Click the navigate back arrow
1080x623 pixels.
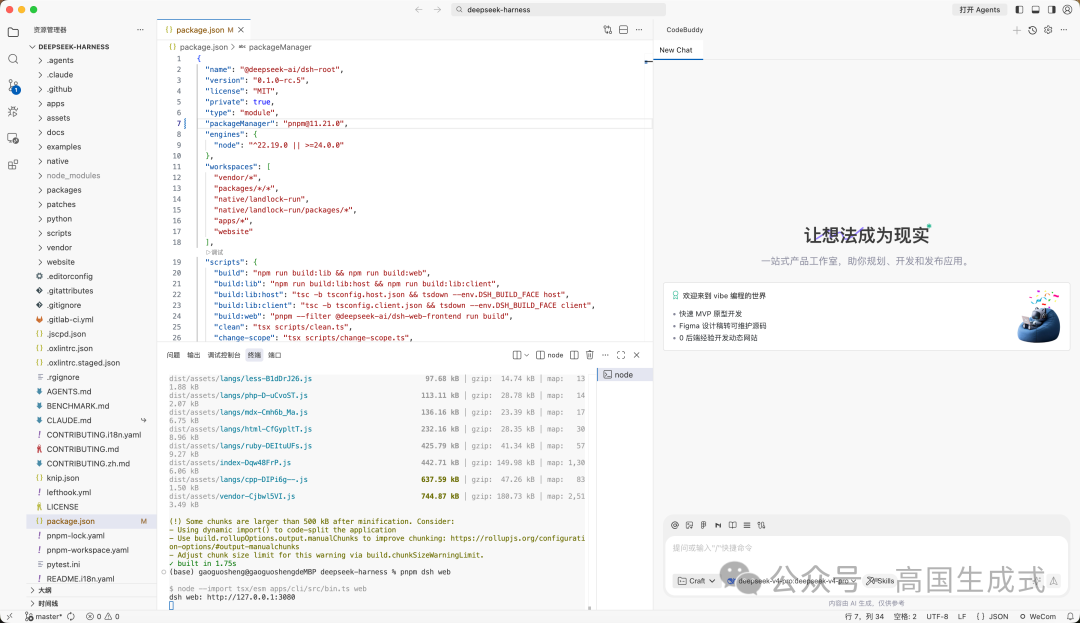(x=419, y=10)
